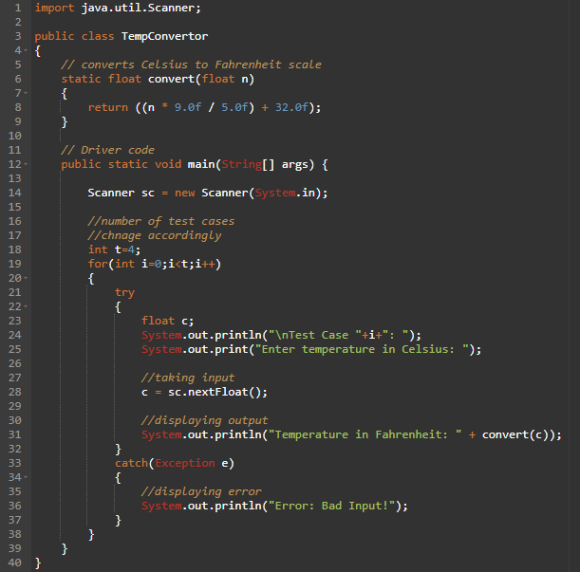Click the convert method name on line 6
This screenshot has width=580, height=572.
pyautogui.click(x=171, y=79)
